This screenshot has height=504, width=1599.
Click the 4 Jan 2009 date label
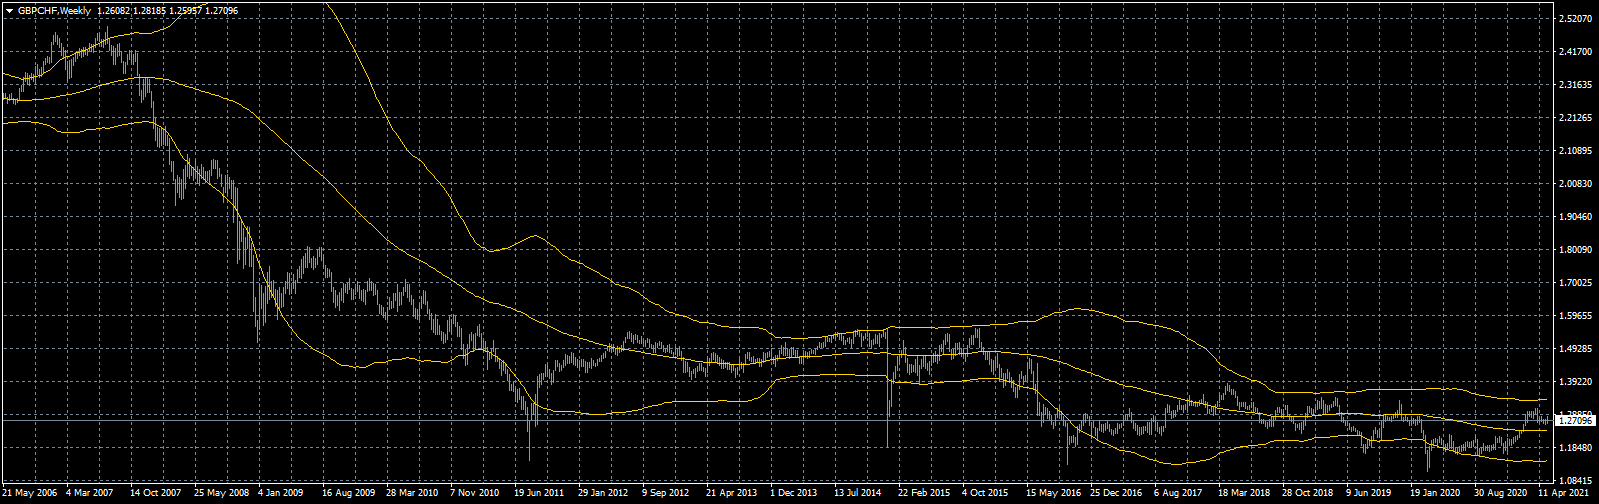click(x=281, y=493)
